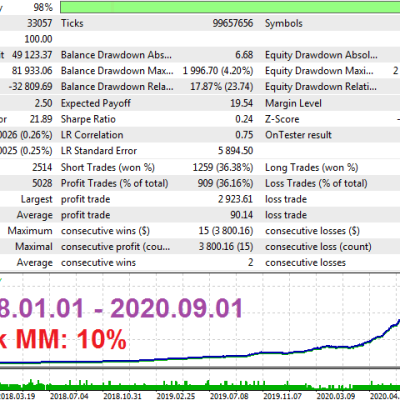
Task: Select the 5 894.50 value
Action: point(235,151)
